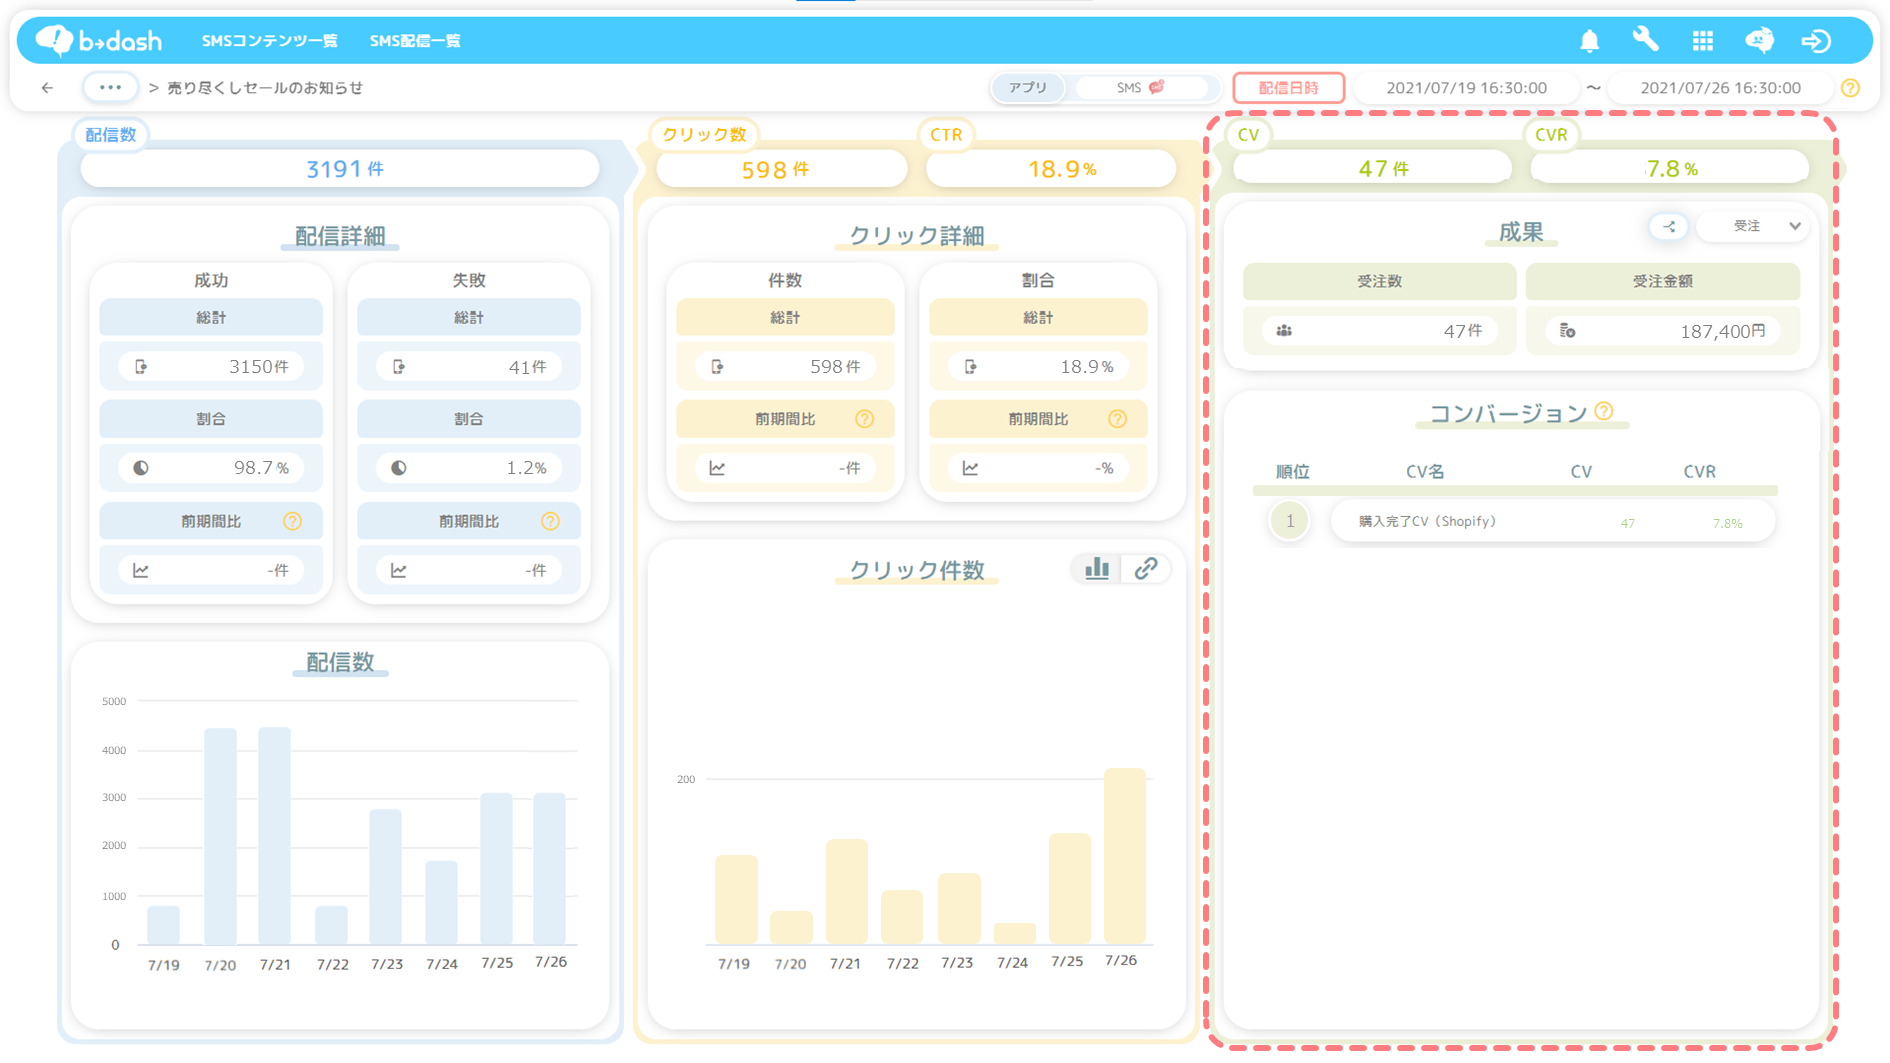
Task: Switch Click件数 chart to bar view
Action: (x=1097, y=569)
